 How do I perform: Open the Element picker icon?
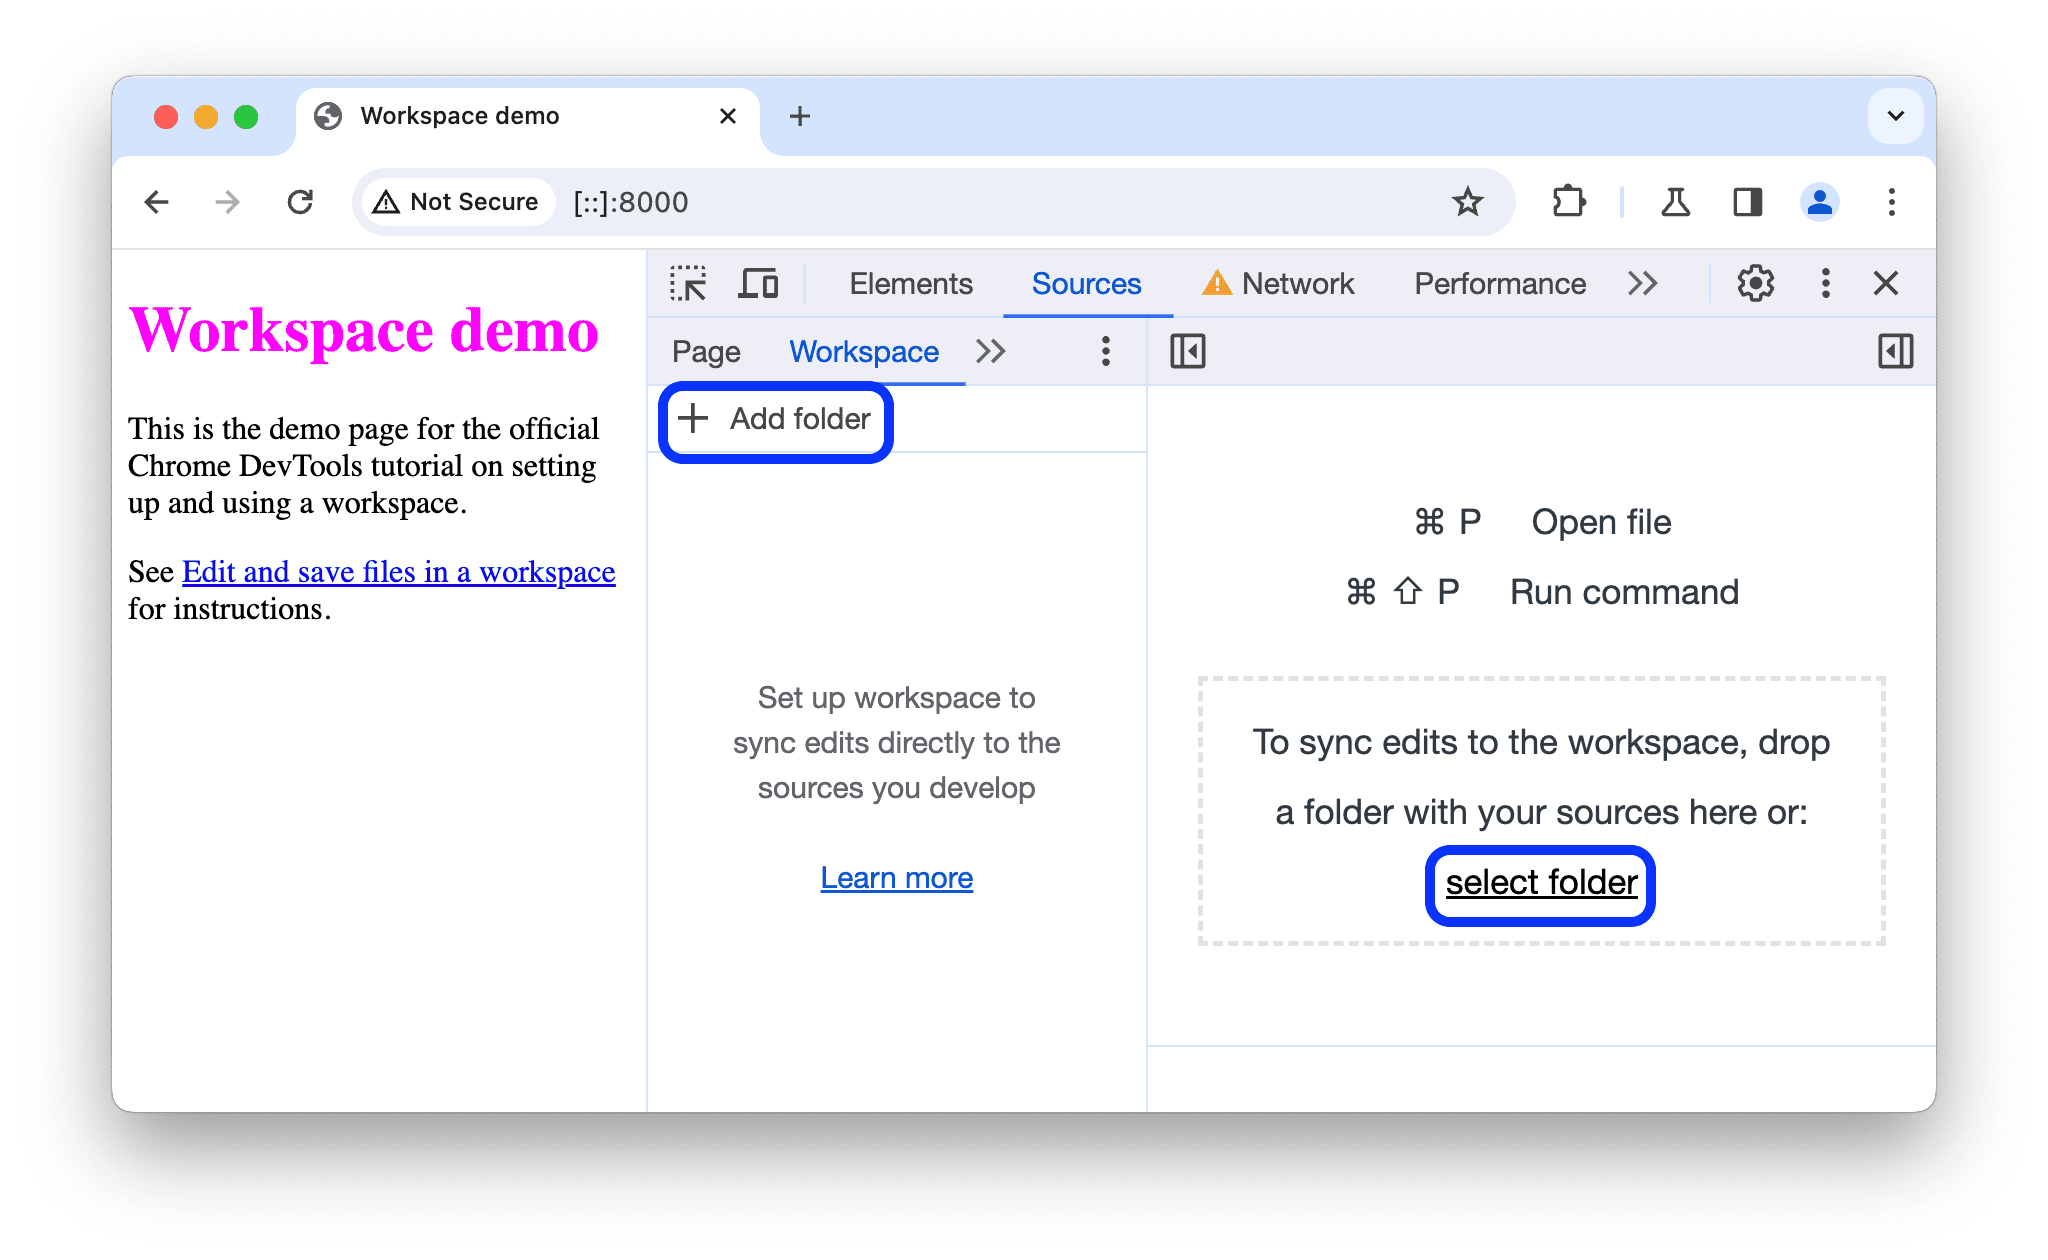pos(688,282)
